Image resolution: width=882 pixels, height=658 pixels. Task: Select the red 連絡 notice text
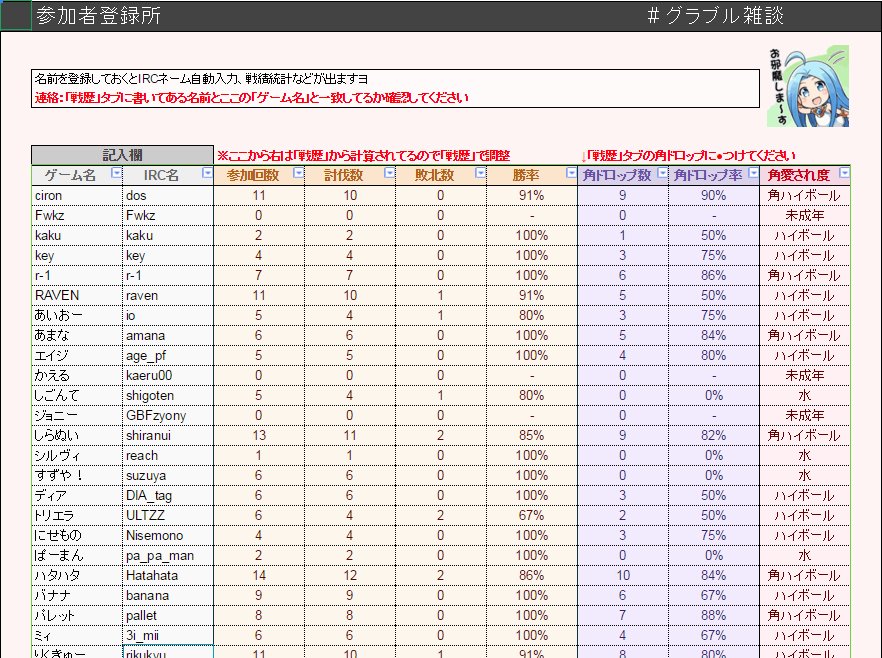coord(251,98)
